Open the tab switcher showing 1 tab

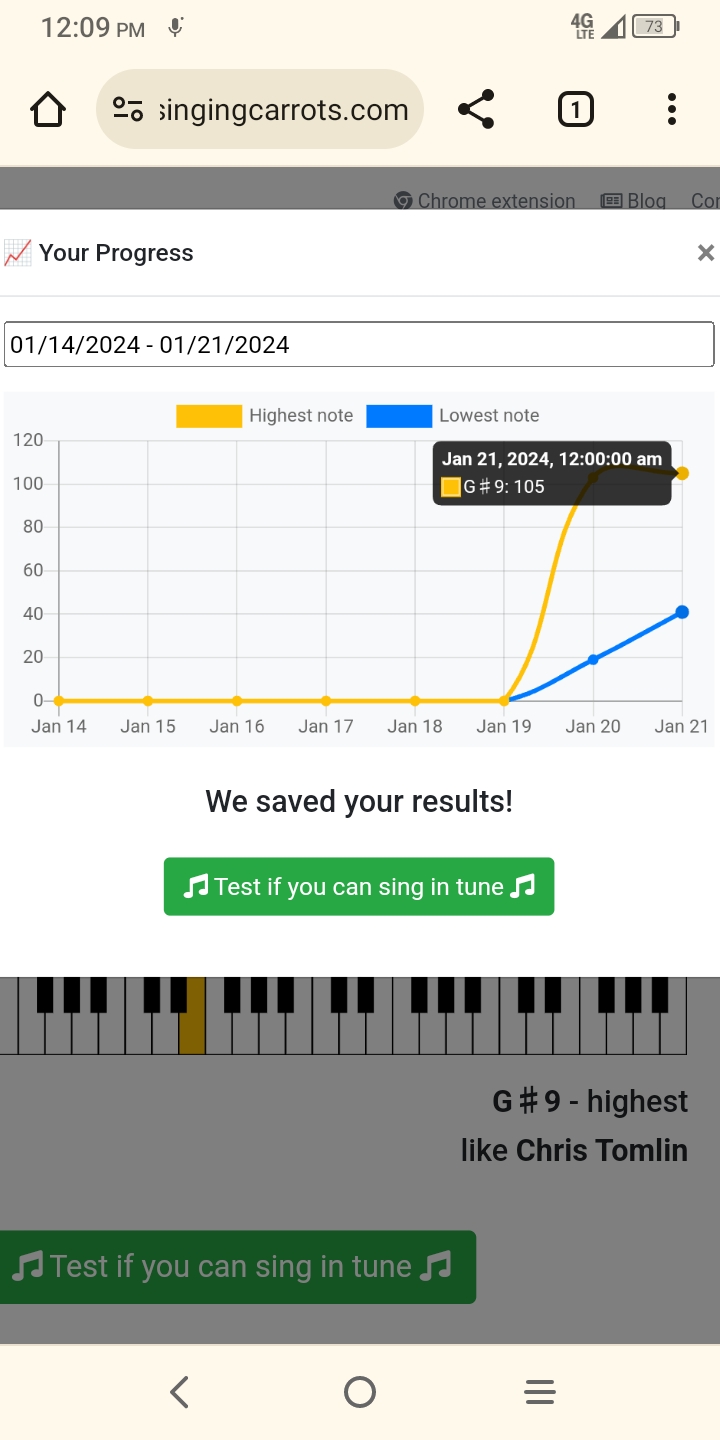click(x=575, y=109)
